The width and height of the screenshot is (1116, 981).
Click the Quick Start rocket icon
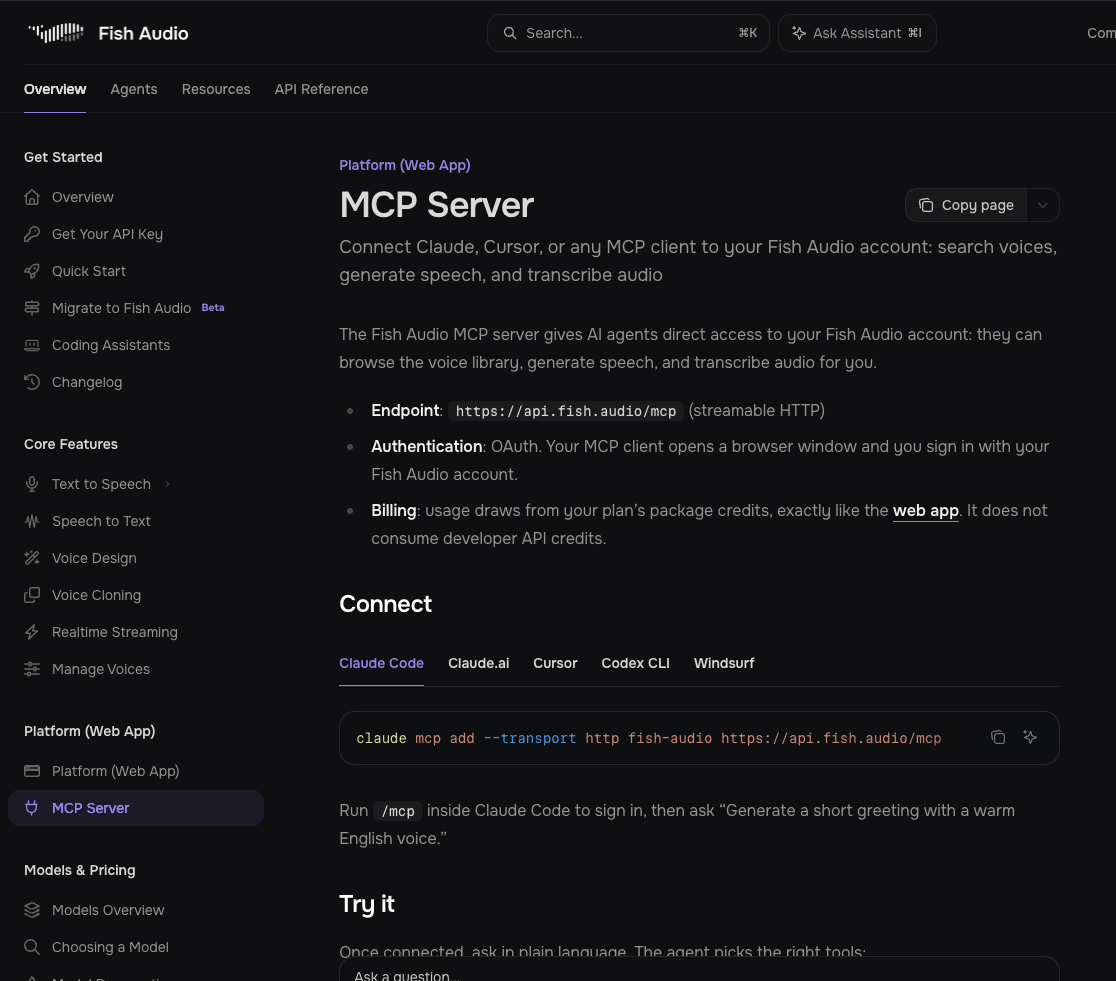(32, 271)
